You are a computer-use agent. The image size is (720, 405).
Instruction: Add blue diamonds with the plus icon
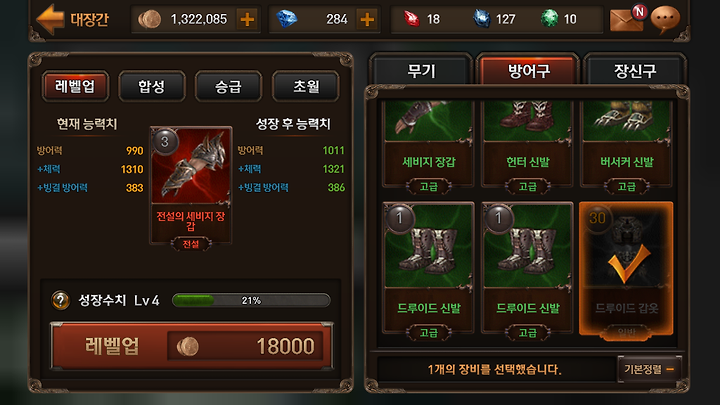coord(367,19)
